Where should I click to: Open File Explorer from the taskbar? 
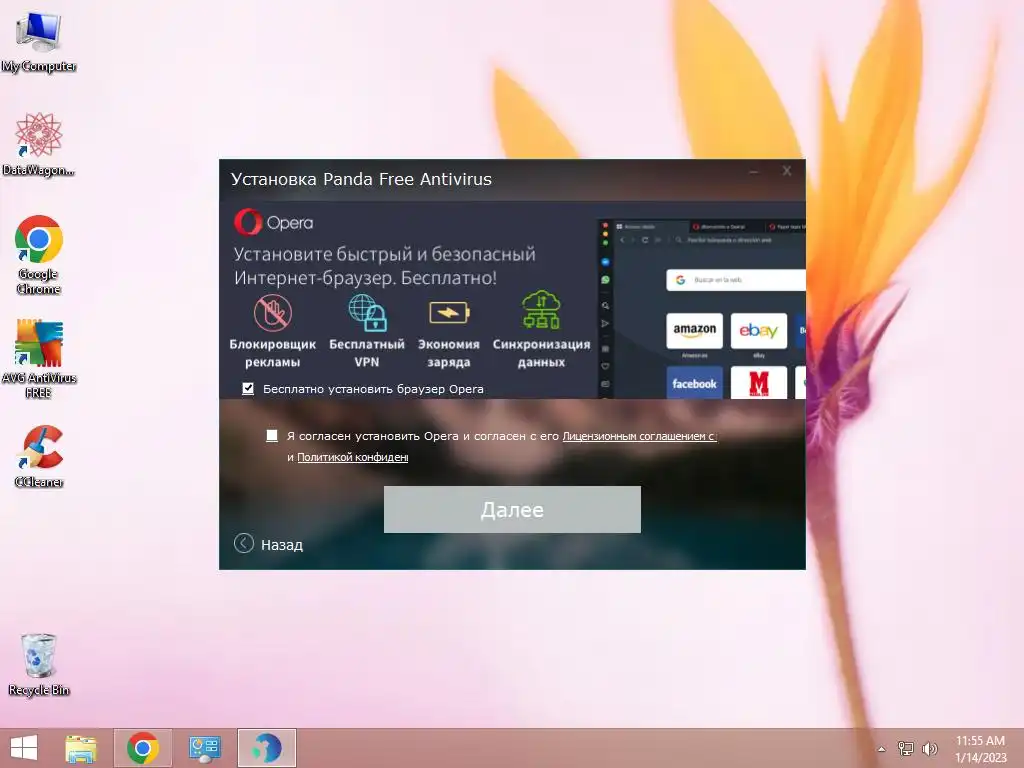(81, 748)
